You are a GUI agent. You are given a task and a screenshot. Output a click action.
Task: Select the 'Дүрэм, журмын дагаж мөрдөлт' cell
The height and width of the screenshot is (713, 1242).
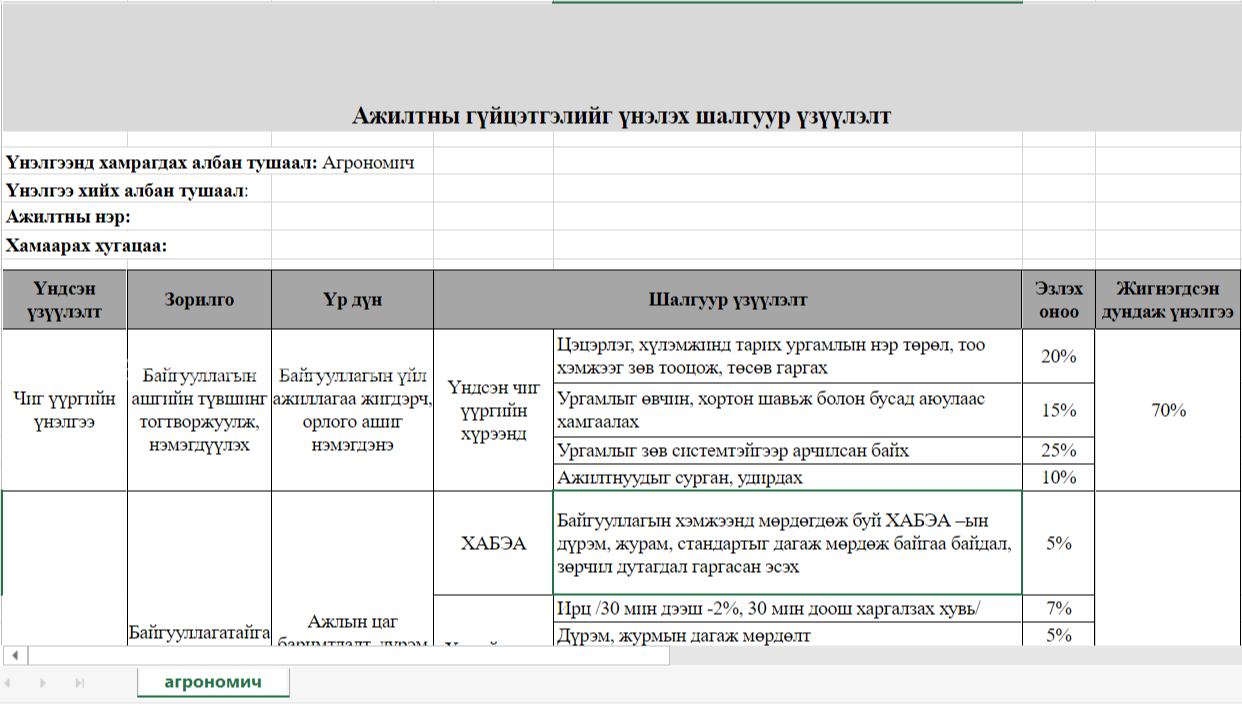pos(787,634)
